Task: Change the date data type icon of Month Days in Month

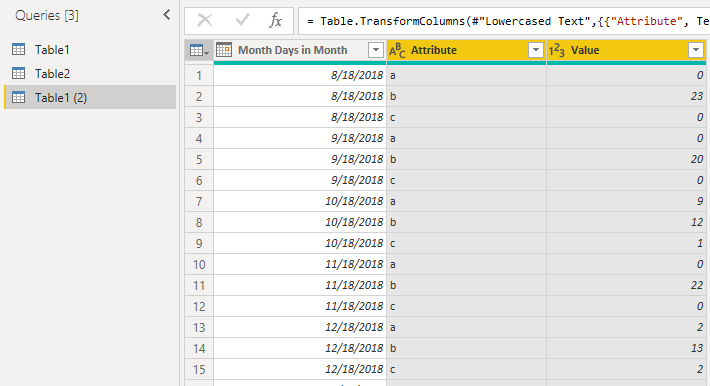Action: [x=224, y=50]
